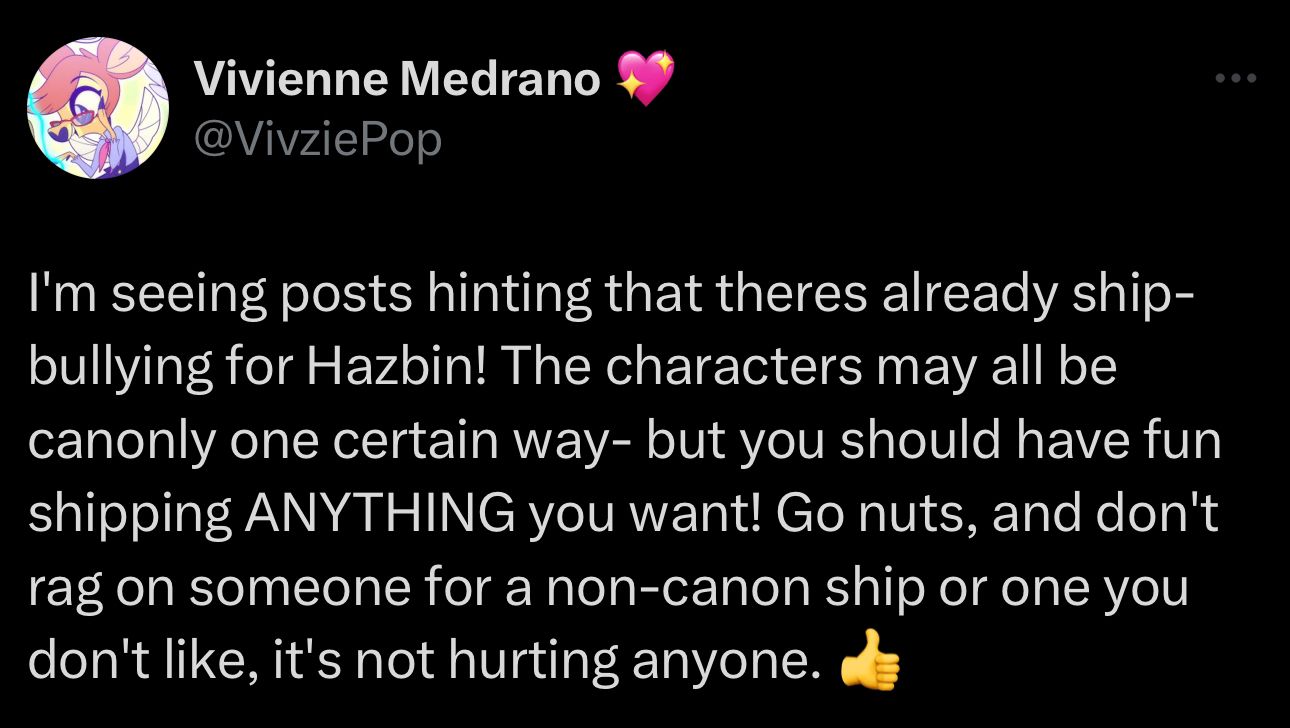Click the VivziePop profile avatar

pos(96,108)
